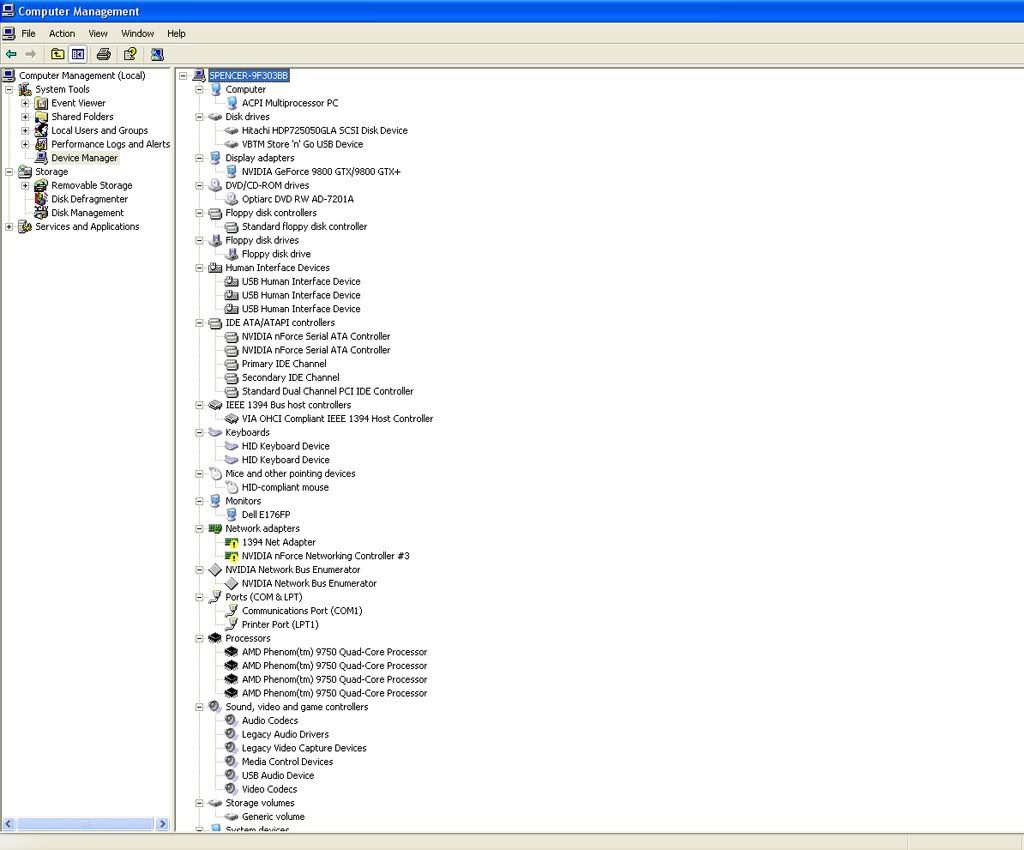Screen dimensions: 1024x850
Task: Click the Back arrow toolbar icon
Action: tap(11, 54)
